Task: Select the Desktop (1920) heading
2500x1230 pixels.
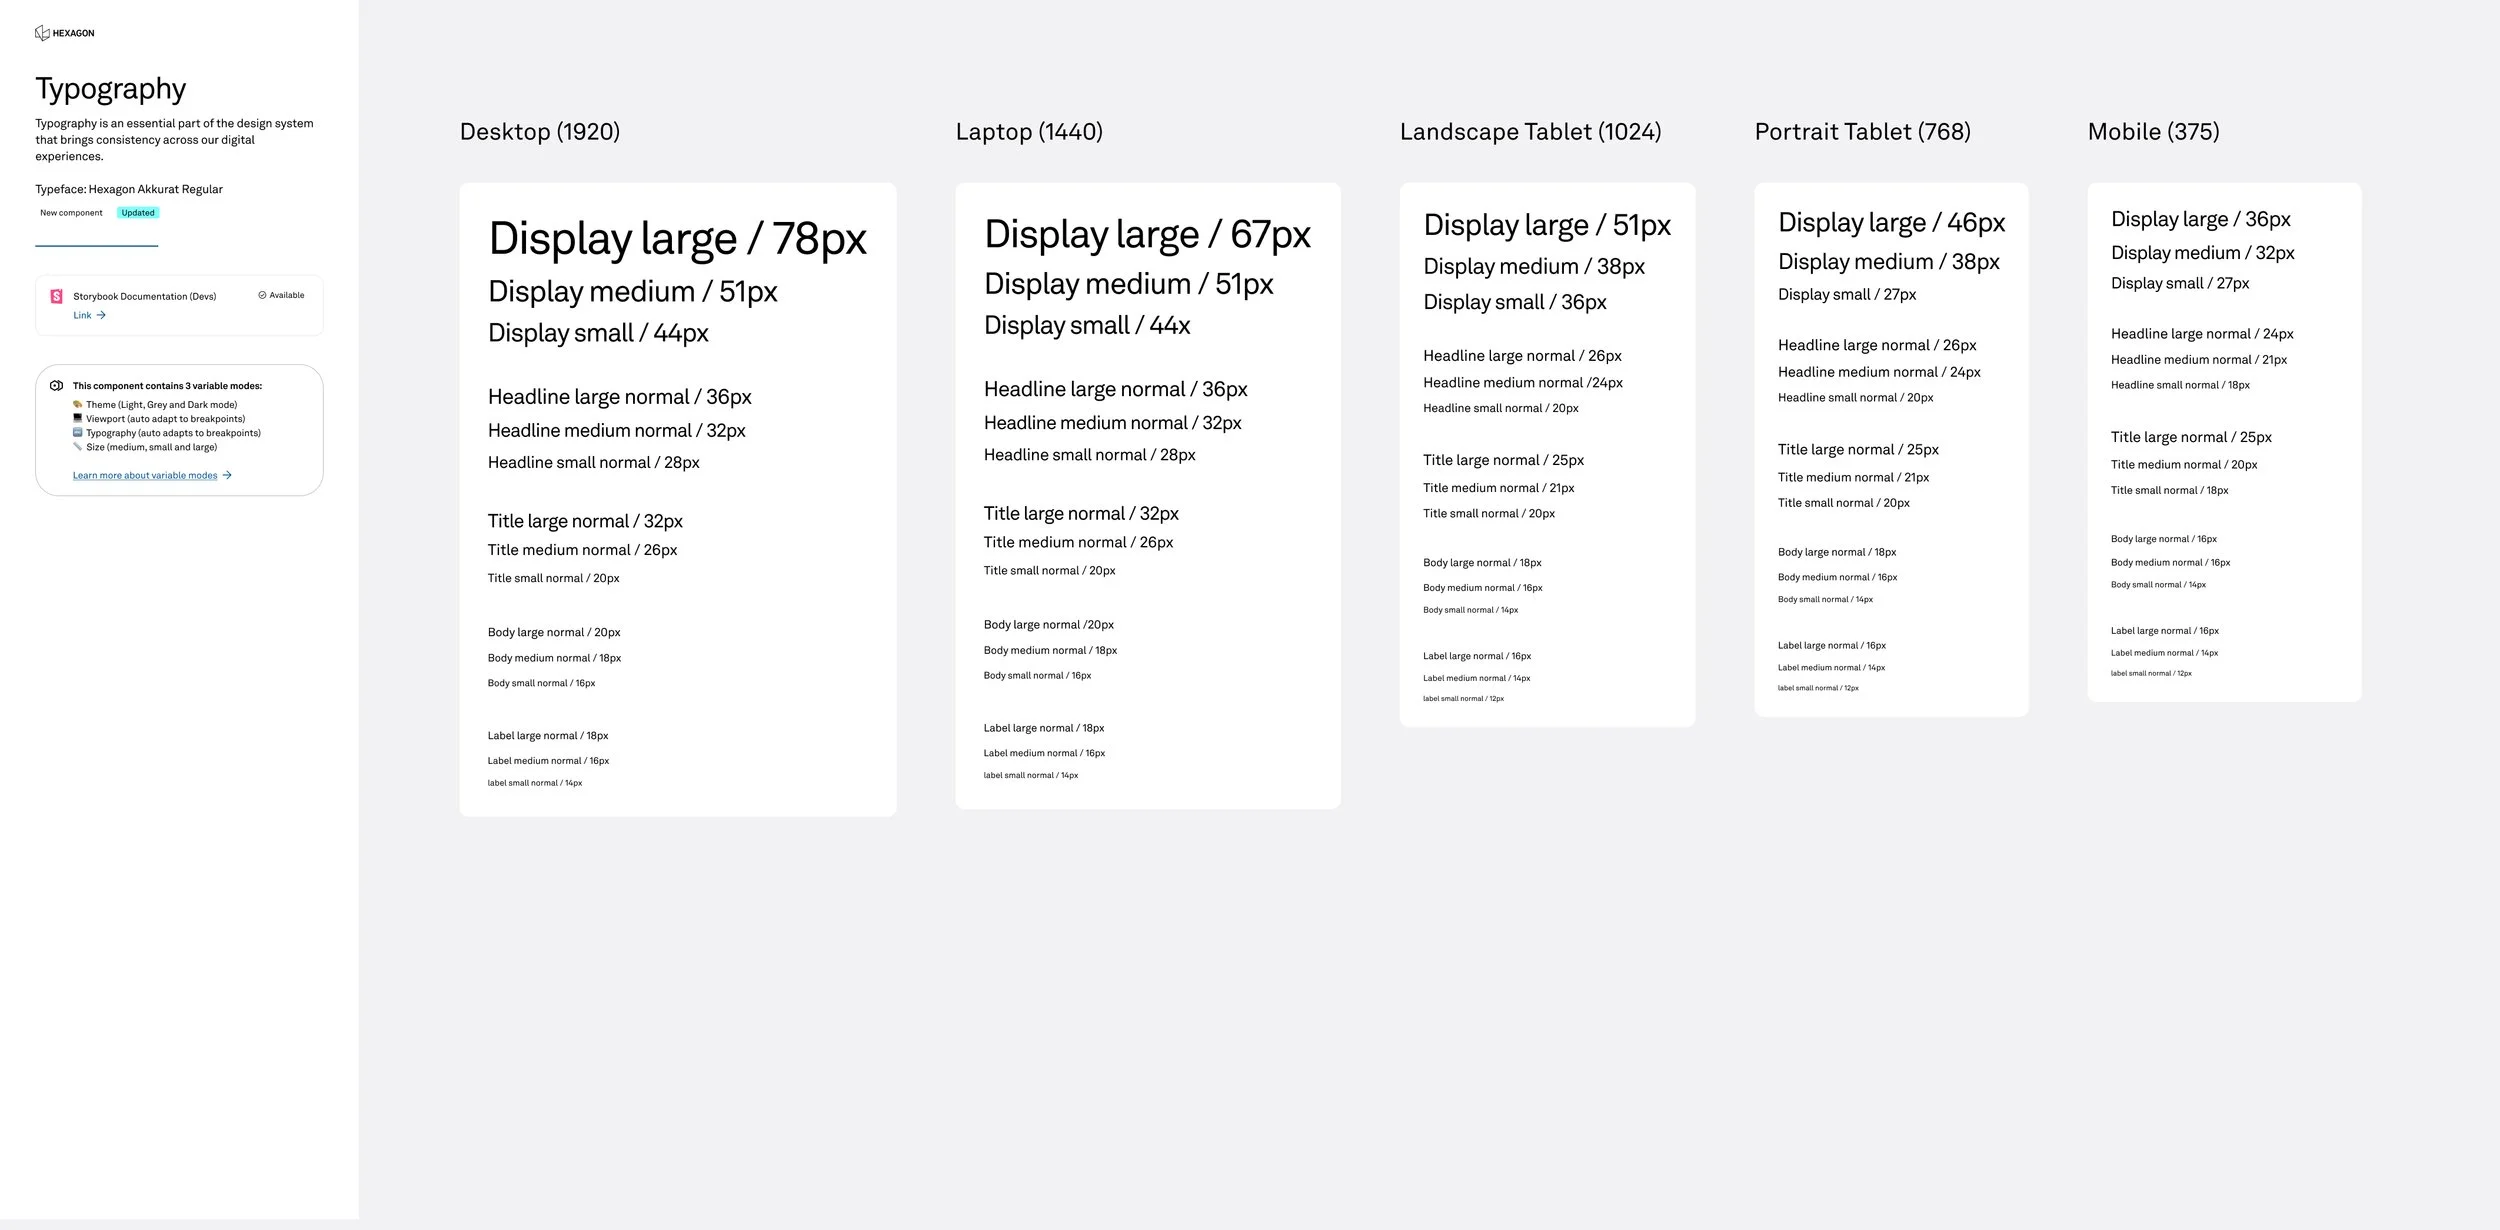Action: (x=539, y=132)
